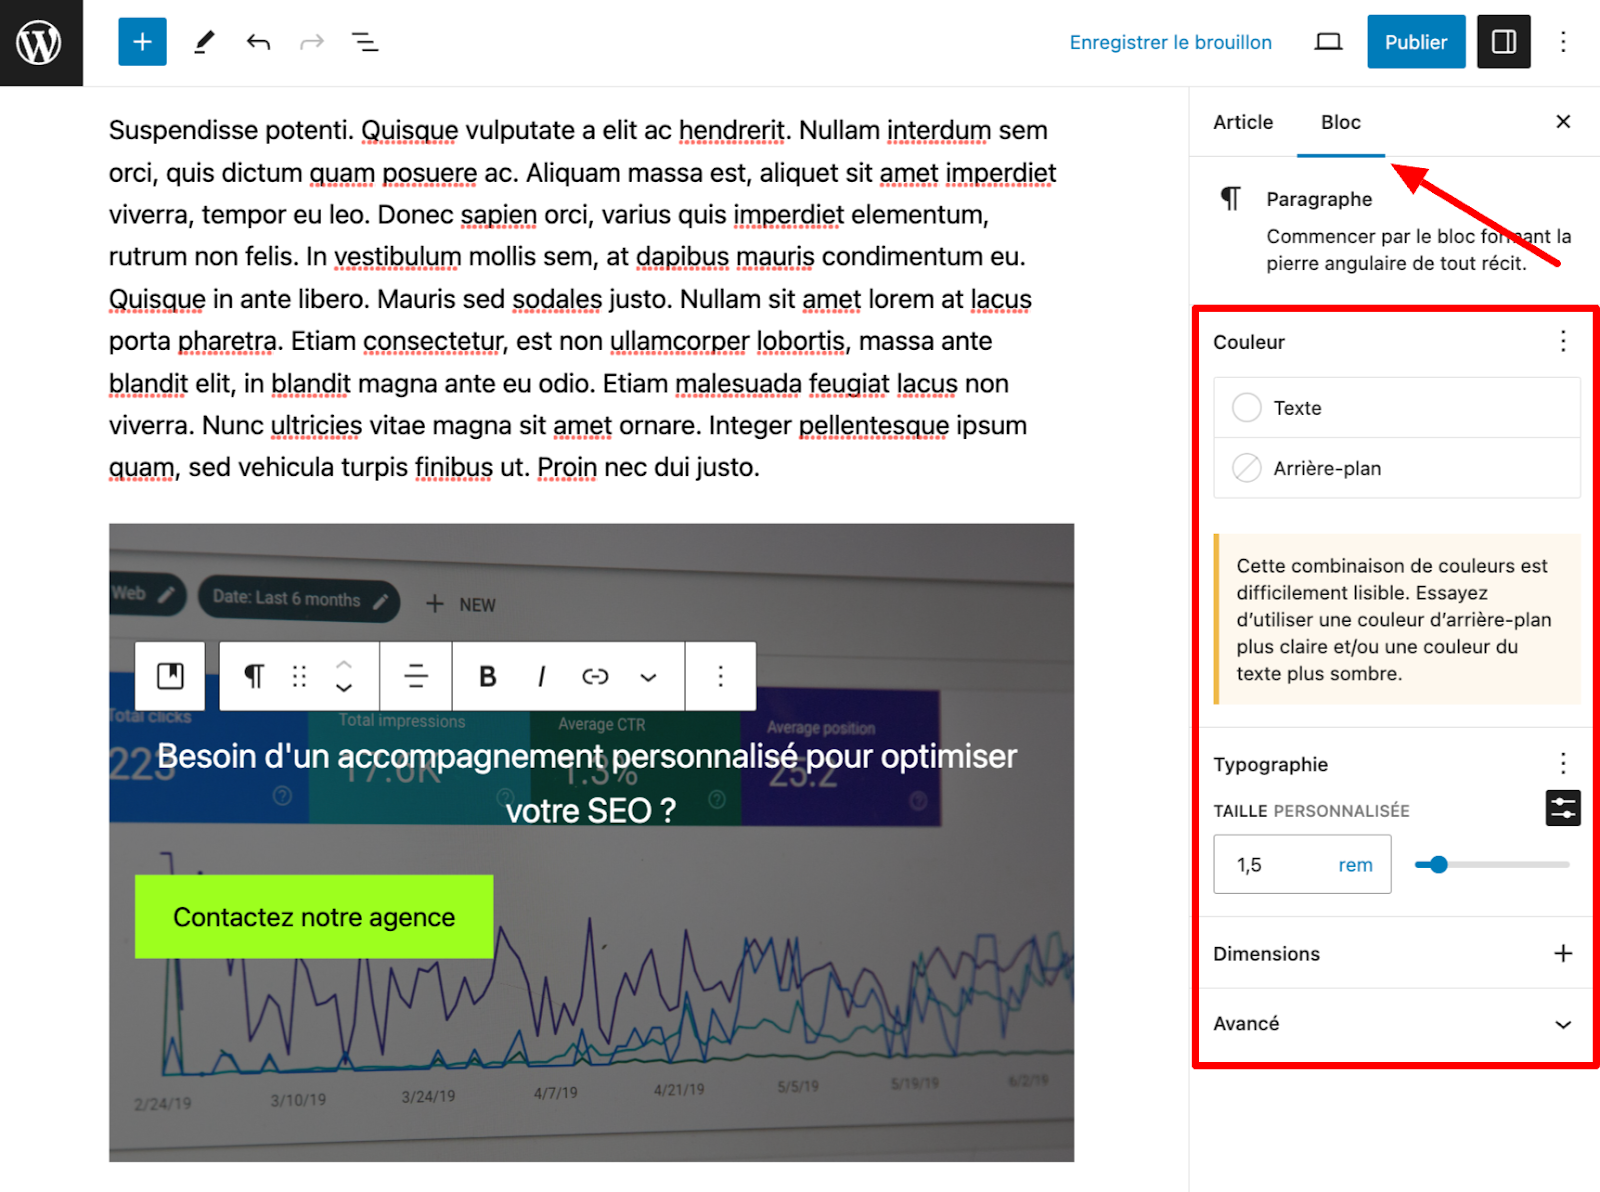Click the WordPress logo icon
This screenshot has width=1600, height=1192.
[40, 42]
